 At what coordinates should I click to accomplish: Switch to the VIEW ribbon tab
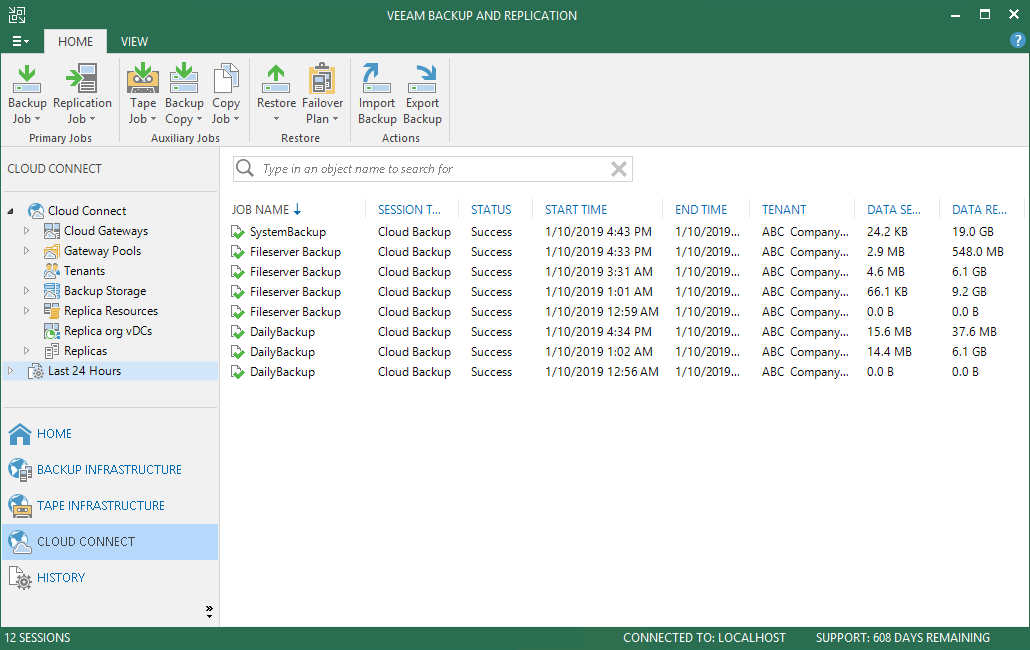[134, 41]
